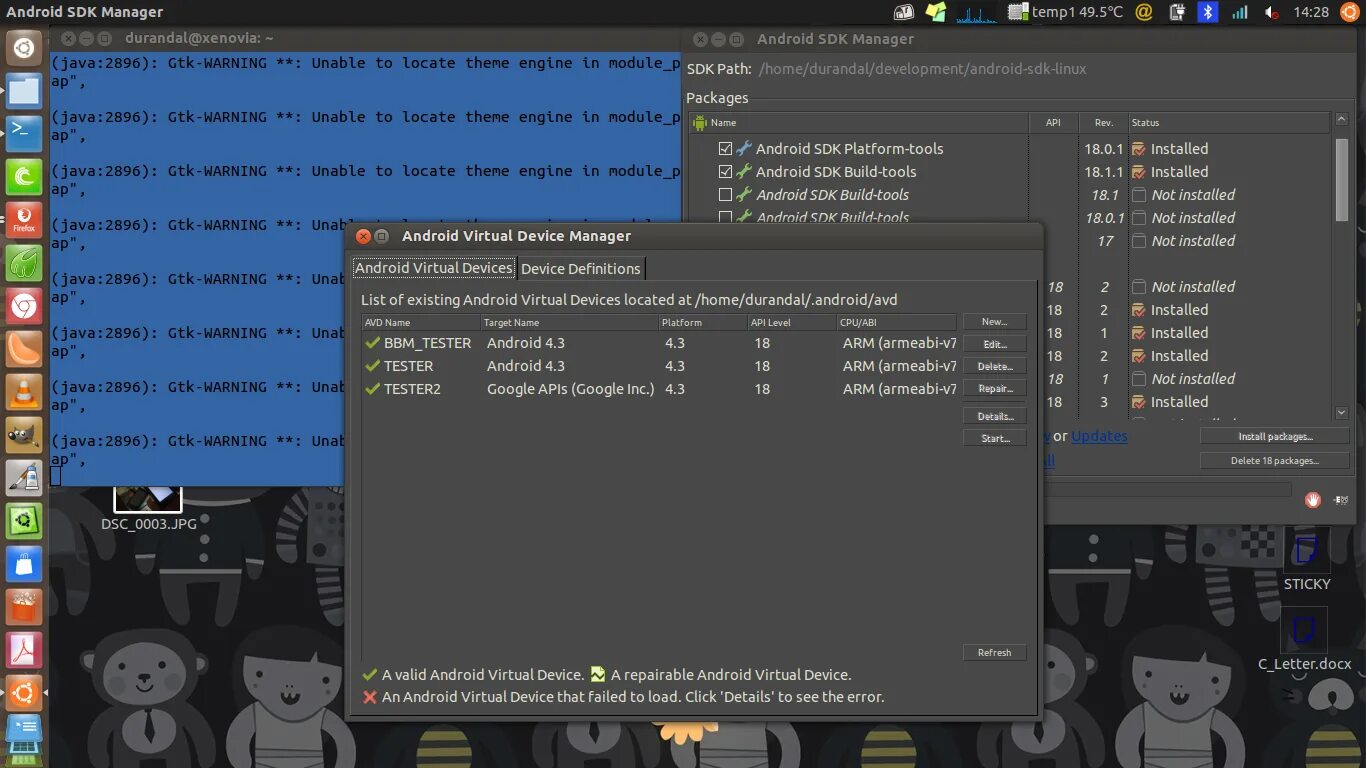Sort by Target Name column header
Image resolution: width=1366 pixels, height=768 pixels.
pos(568,323)
